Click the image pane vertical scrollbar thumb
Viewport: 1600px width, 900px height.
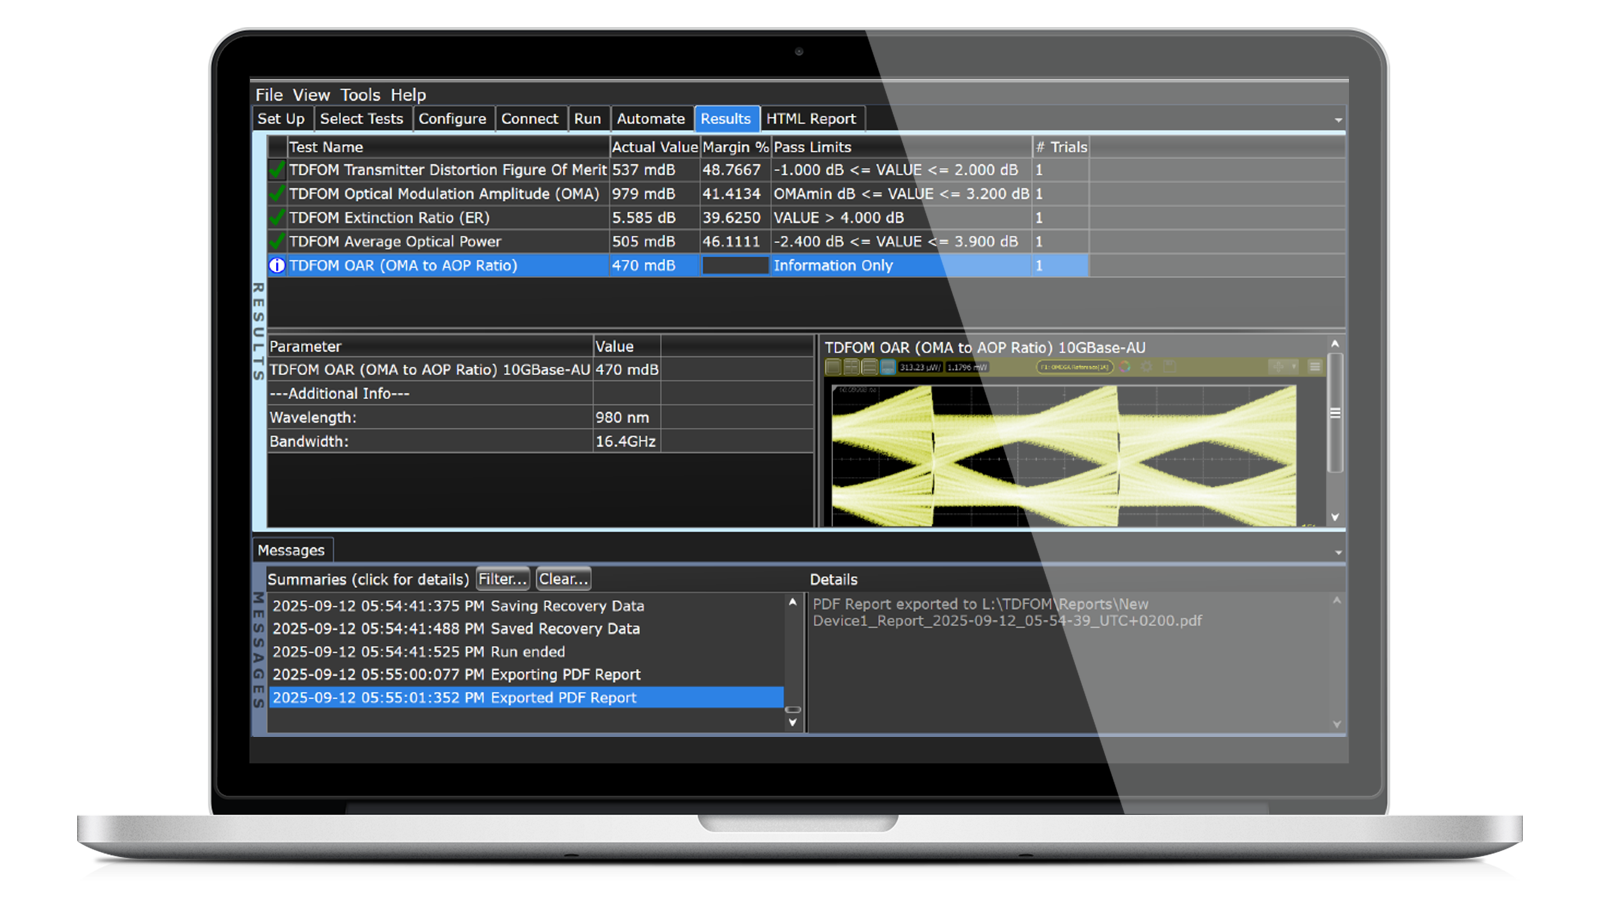click(x=1335, y=412)
